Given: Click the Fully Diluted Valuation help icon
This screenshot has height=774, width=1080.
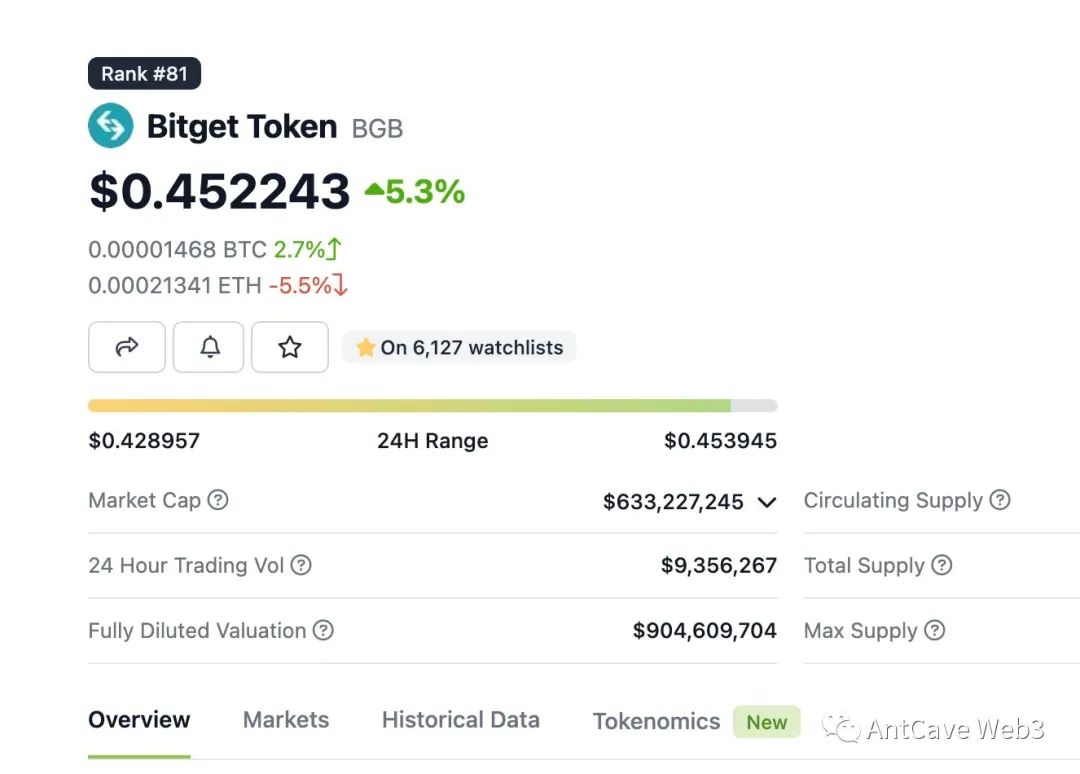Looking at the screenshot, I should pyautogui.click(x=323, y=630).
